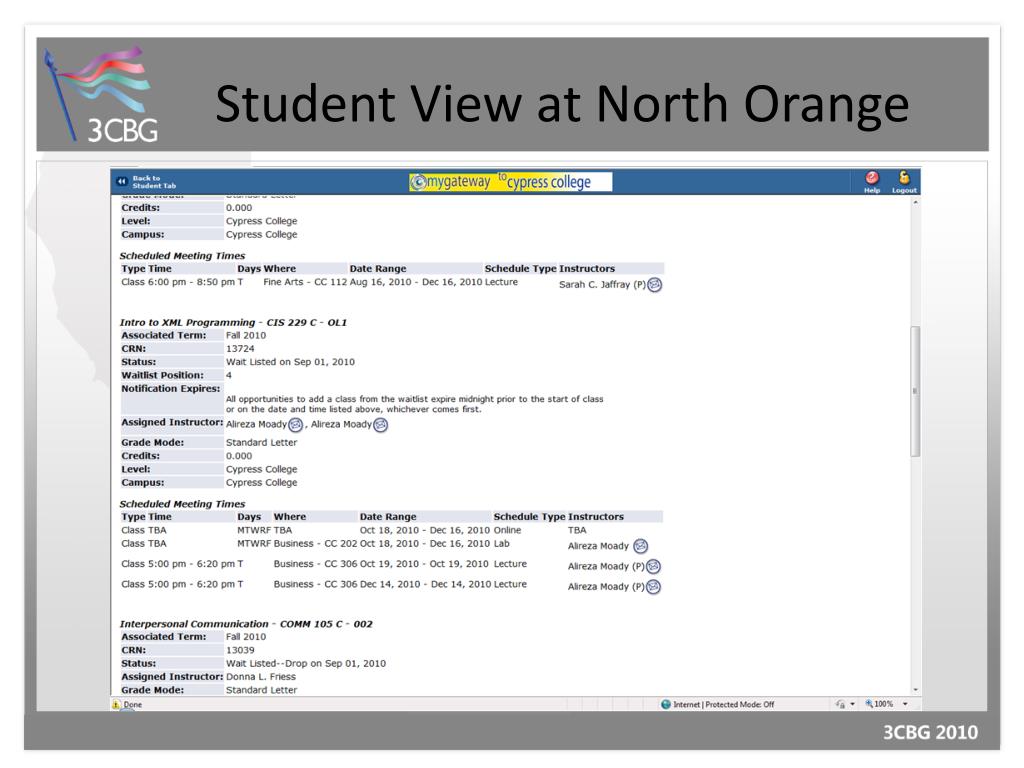Viewport: 1024px width, 768px height.
Task: Click the Back to Student Tab arrow icon
Action: (121, 182)
